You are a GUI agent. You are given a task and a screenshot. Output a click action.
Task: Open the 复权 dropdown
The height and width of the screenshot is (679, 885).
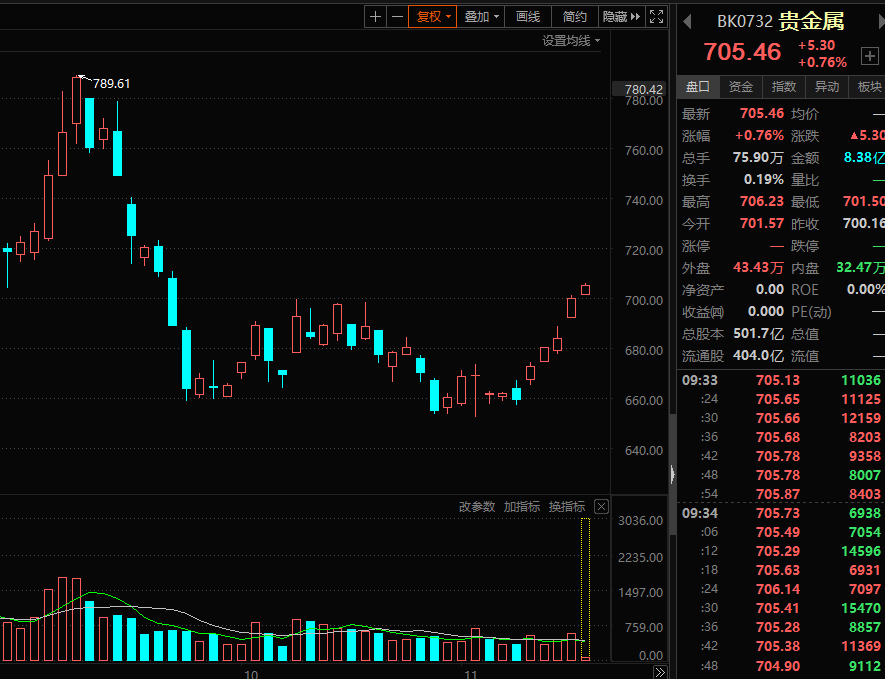pyautogui.click(x=434, y=16)
